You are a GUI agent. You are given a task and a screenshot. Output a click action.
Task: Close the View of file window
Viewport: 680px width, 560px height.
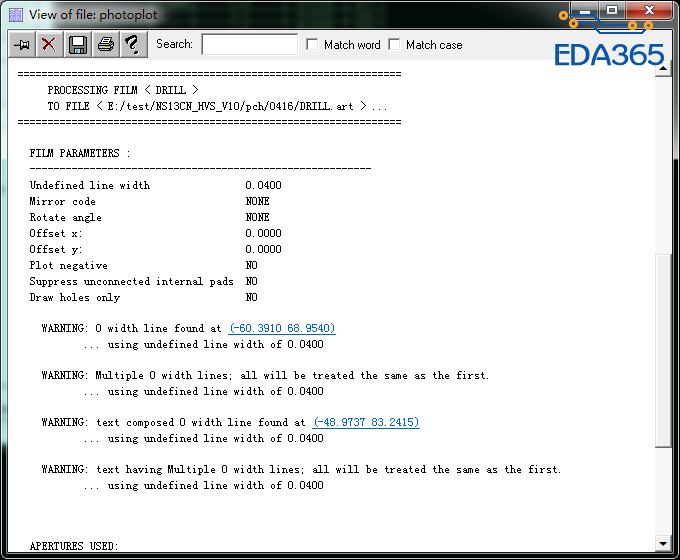pyautogui.click(x=649, y=10)
